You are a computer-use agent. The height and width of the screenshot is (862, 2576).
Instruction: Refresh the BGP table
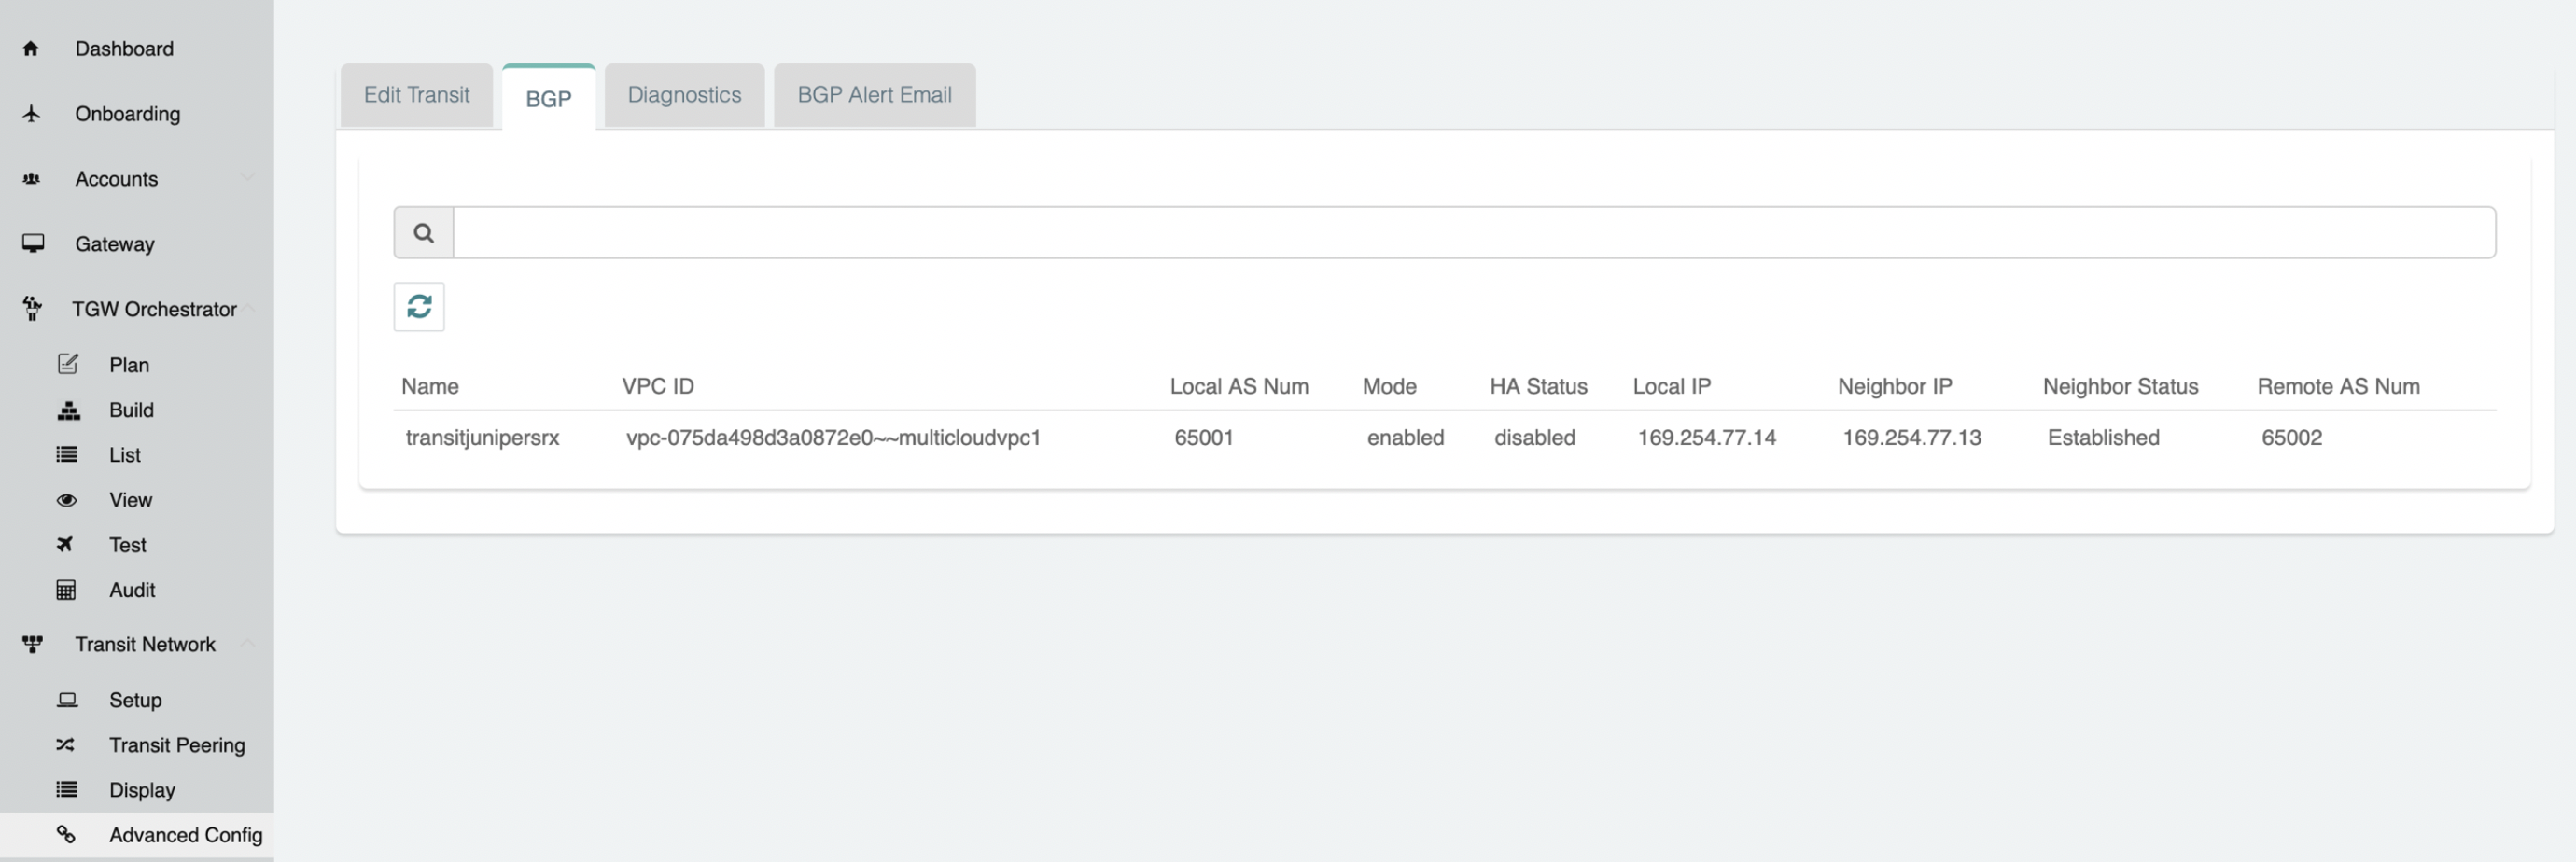coord(418,306)
